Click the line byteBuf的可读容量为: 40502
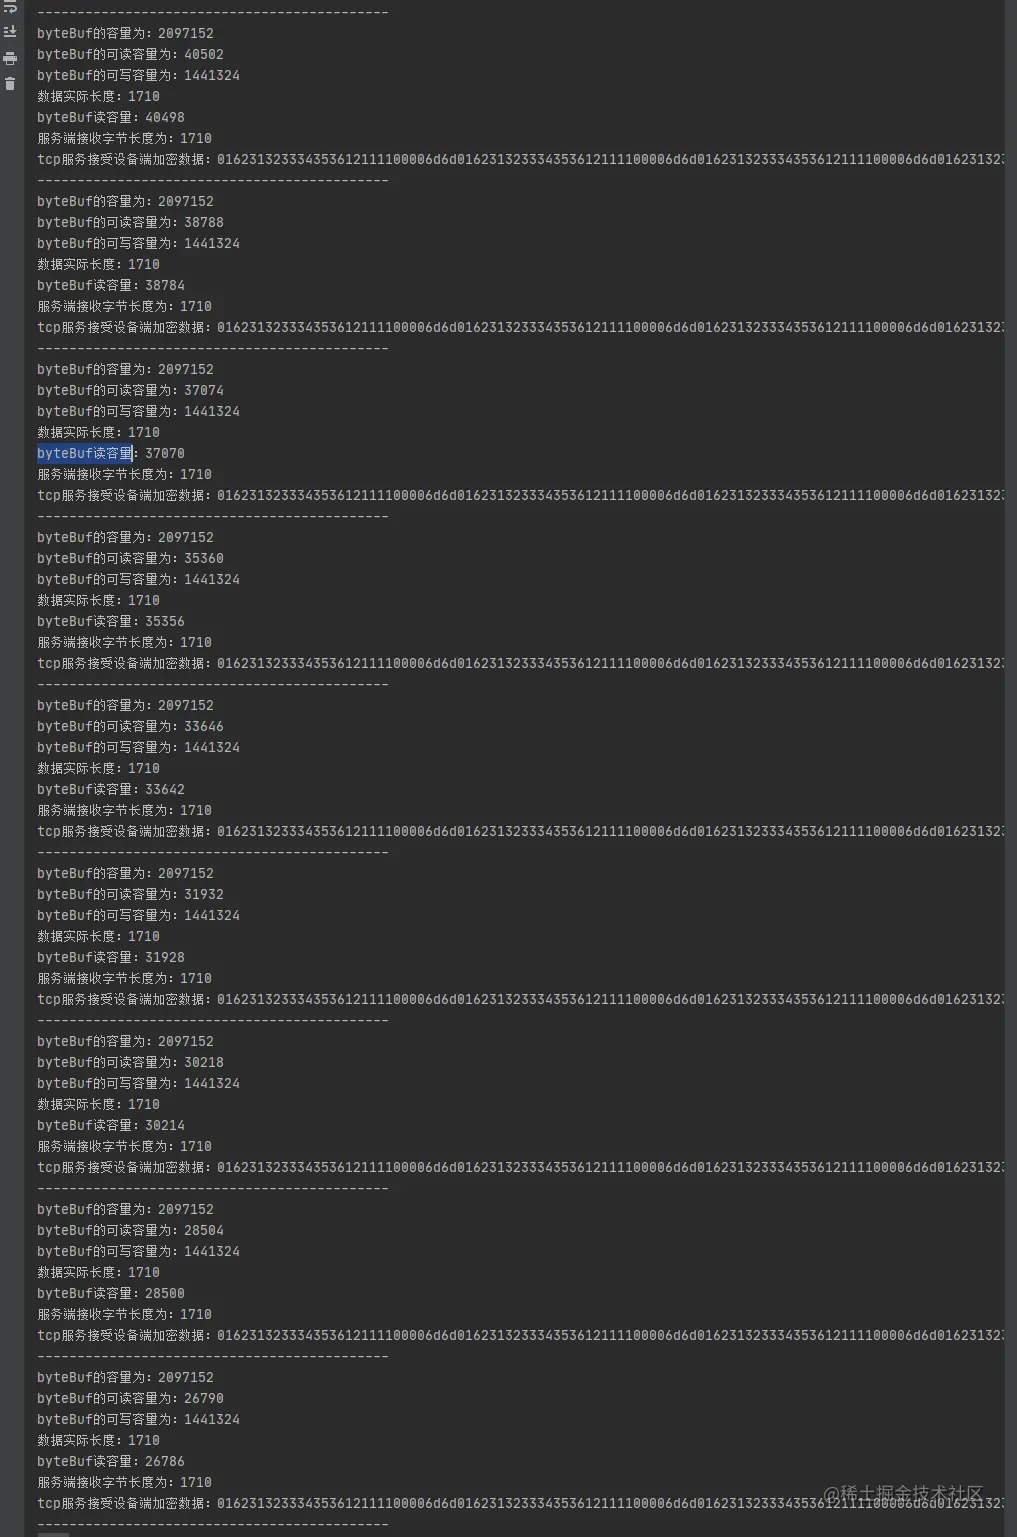Viewport: 1017px width, 1537px height. tap(130, 54)
